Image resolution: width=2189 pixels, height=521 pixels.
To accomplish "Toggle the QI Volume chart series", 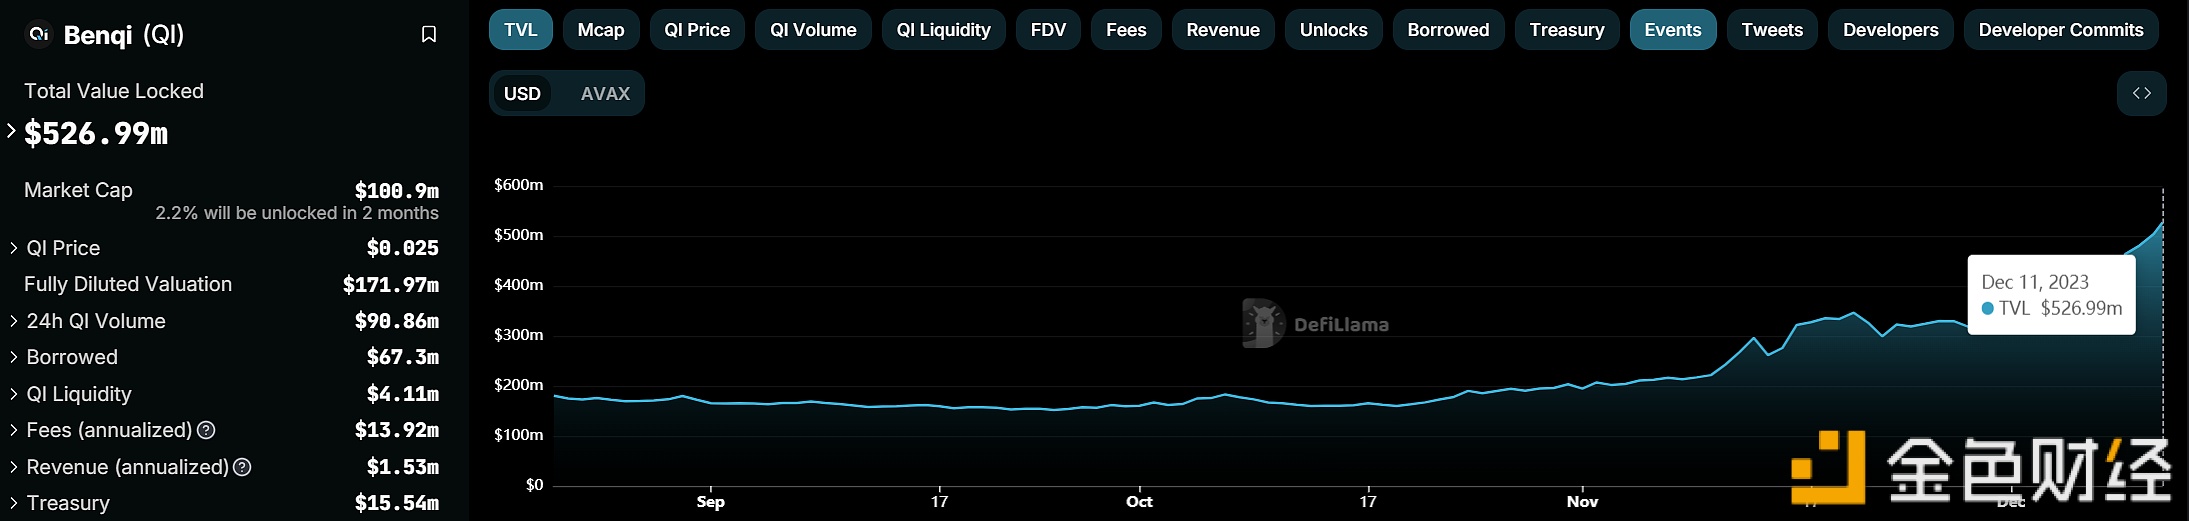I will pos(813,30).
